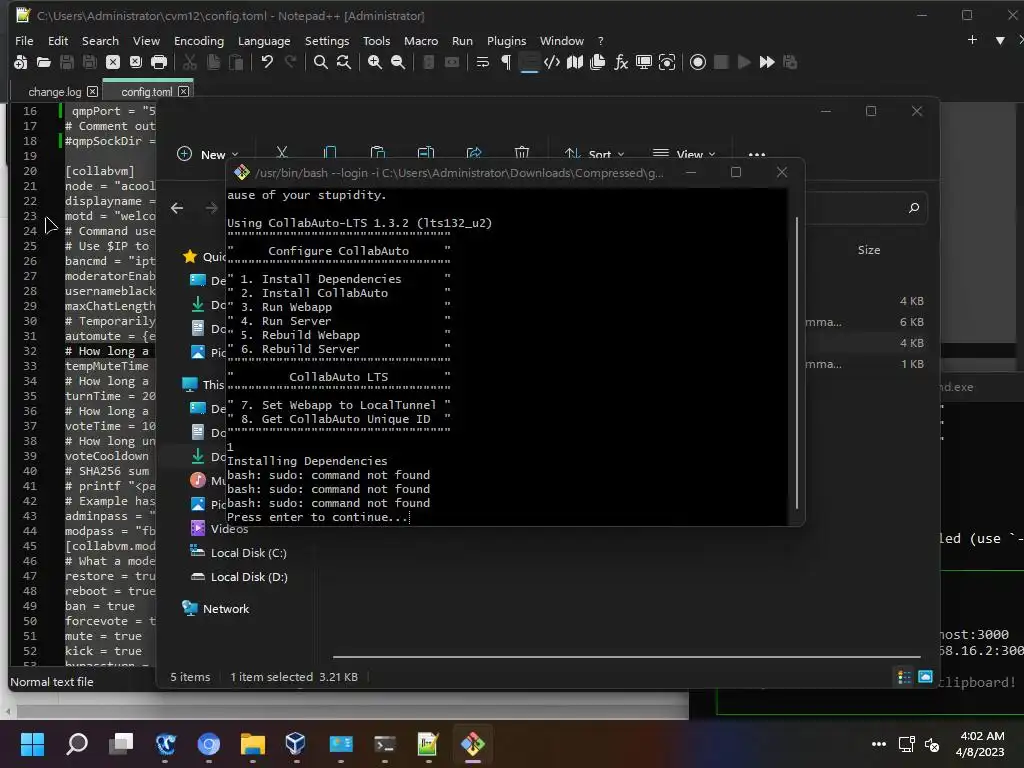Click Run macro multiple times fast-forward icon

click(767, 62)
